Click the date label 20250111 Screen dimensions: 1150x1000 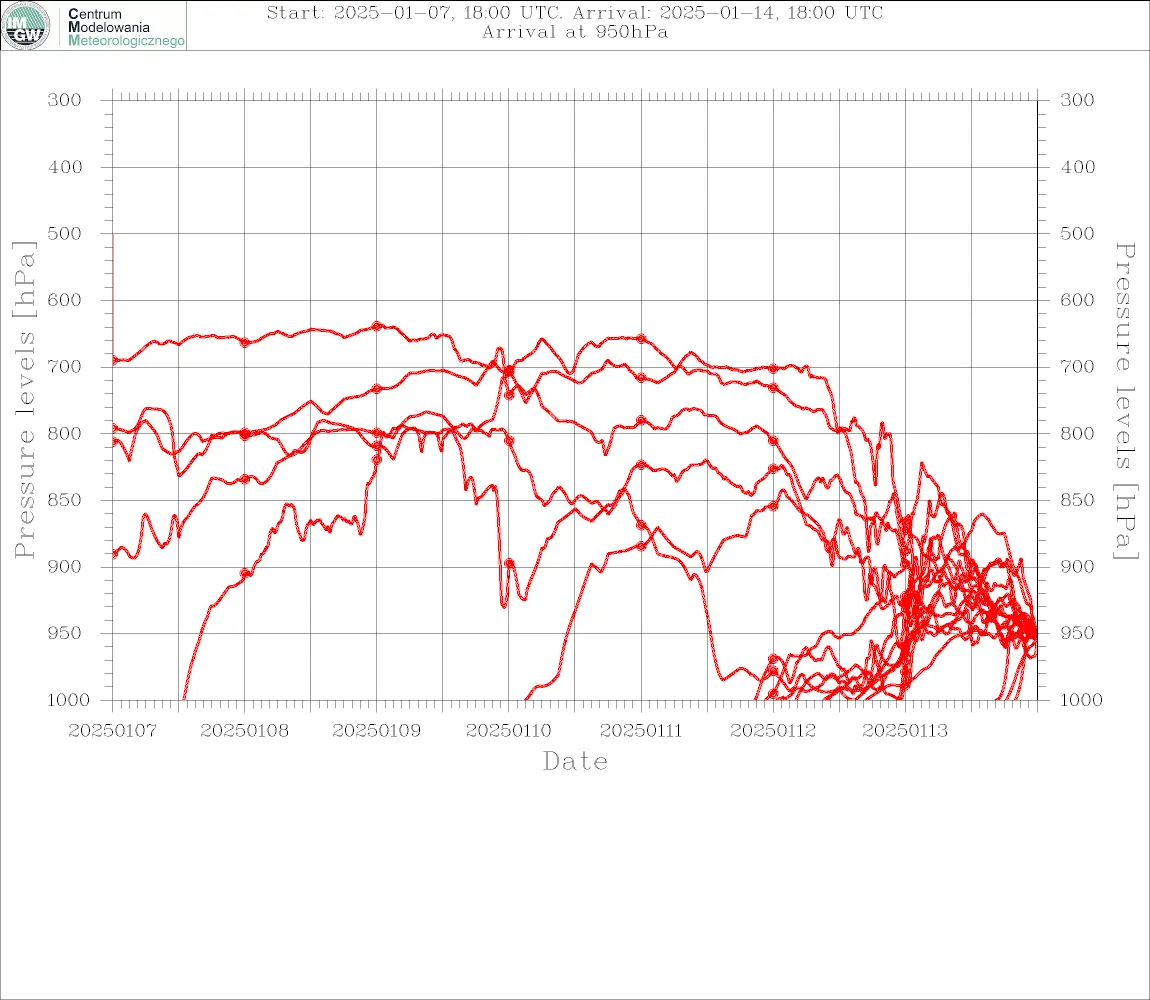click(x=641, y=731)
